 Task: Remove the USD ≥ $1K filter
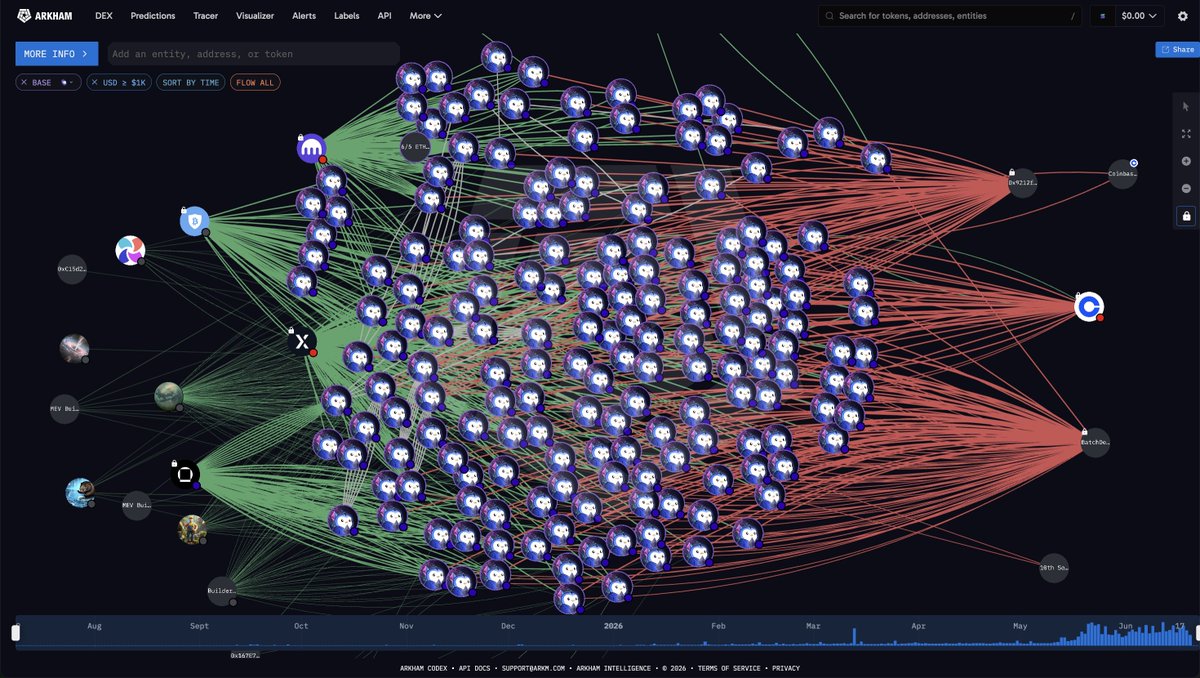[95, 83]
